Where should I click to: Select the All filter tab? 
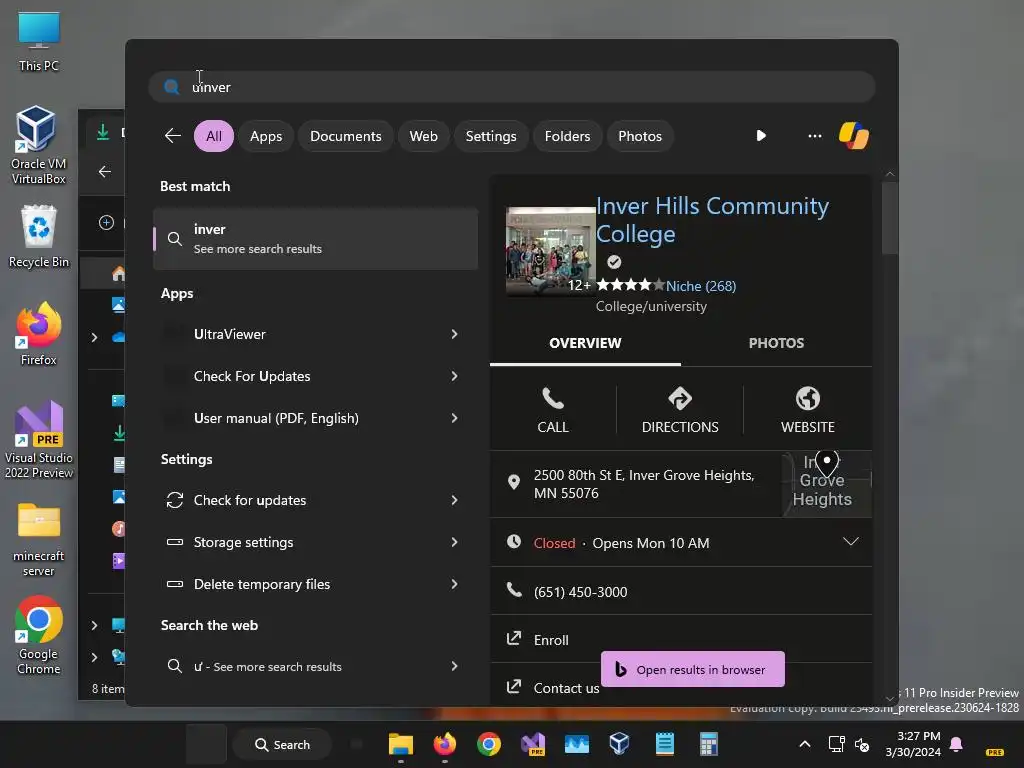point(214,136)
